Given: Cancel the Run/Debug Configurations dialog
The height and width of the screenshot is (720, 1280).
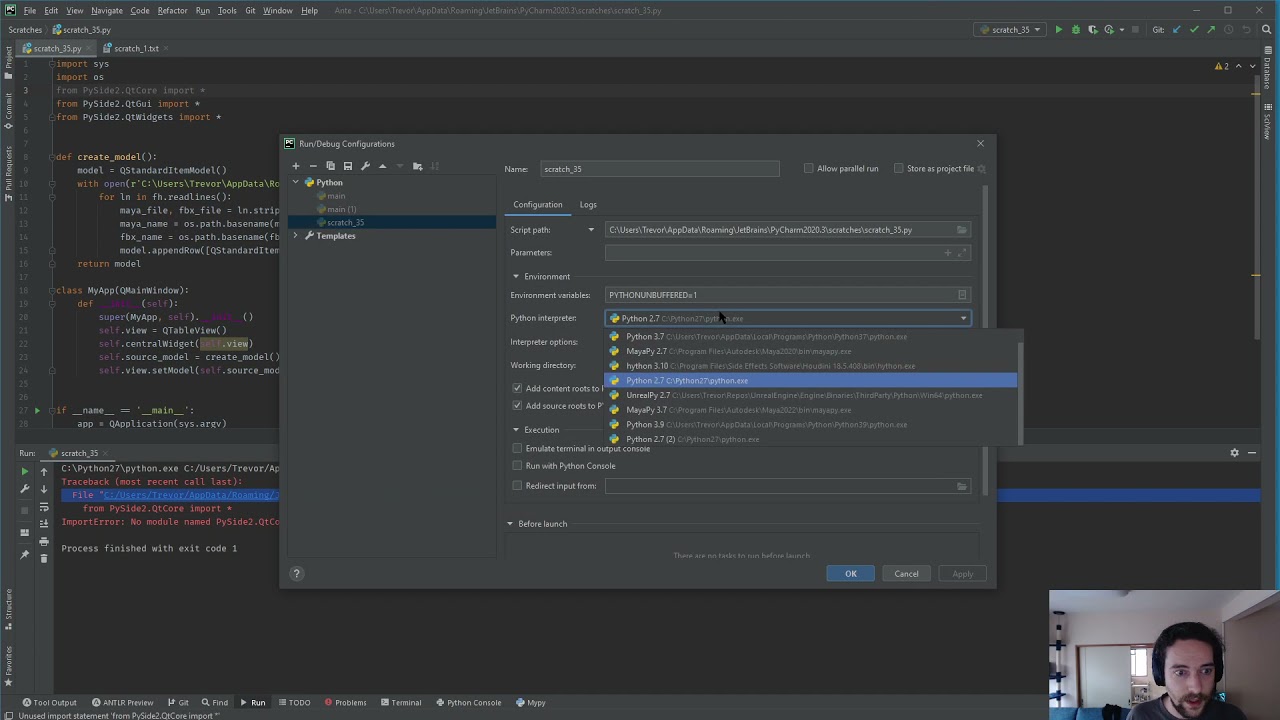Looking at the screenshot, I should (x=906, y=574).
